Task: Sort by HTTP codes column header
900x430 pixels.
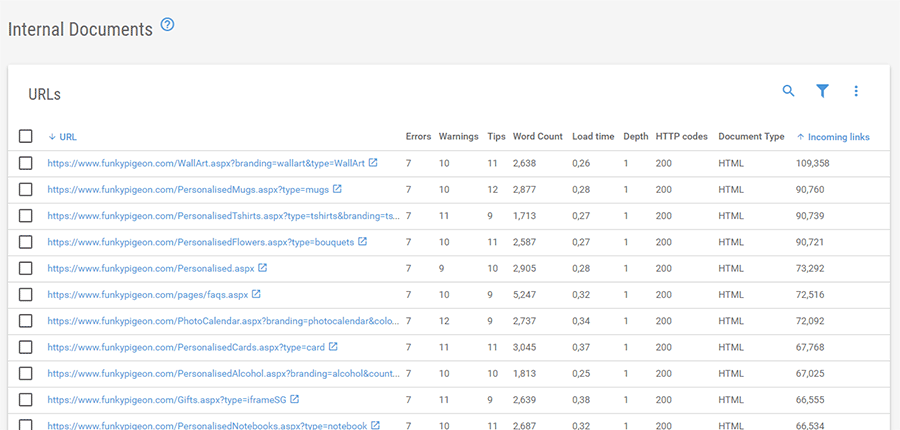Action: tap(681, 137)
